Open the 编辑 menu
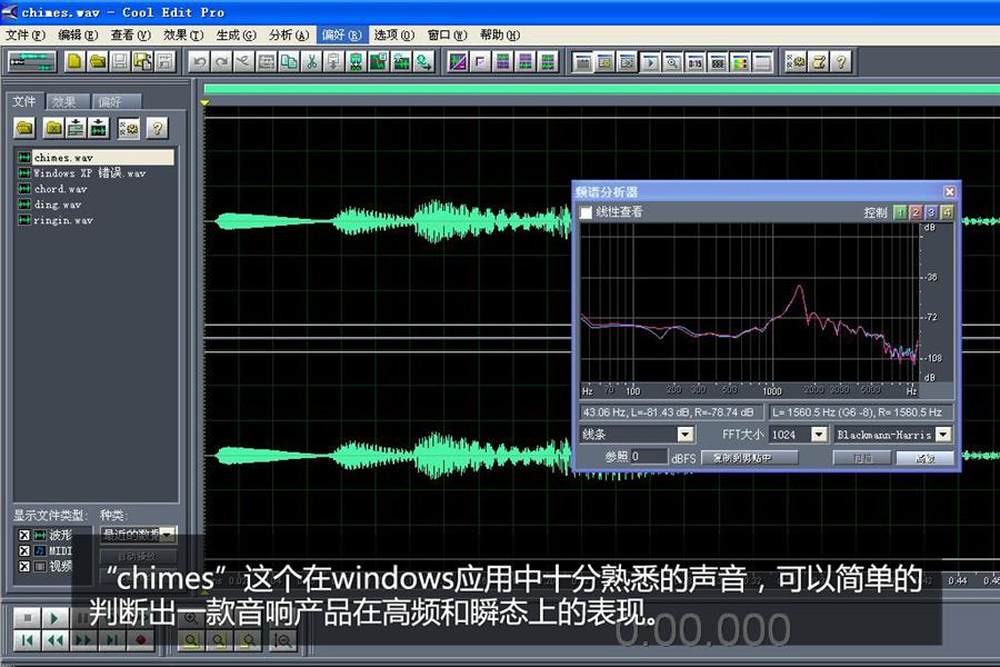Viewport: 1000px width, 667px height. point(78,35)
